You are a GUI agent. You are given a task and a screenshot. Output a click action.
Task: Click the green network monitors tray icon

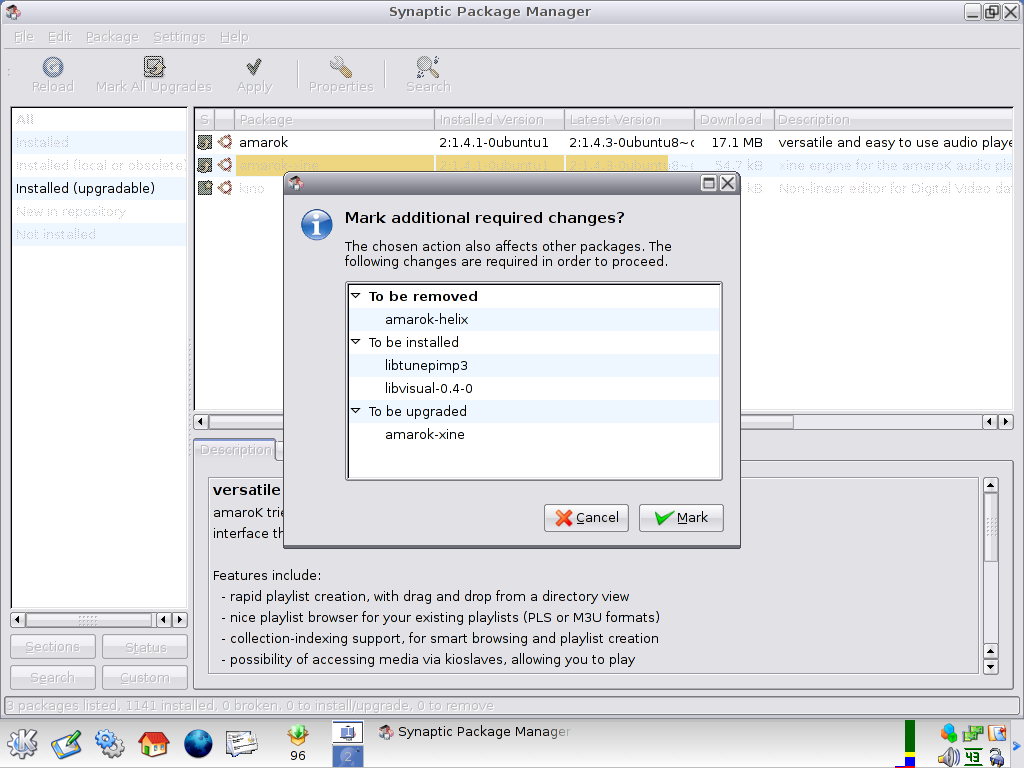973,733
